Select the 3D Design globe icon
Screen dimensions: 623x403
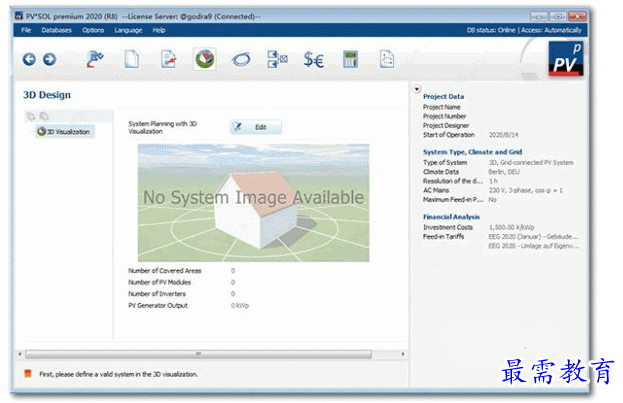[x=205, y=59]
